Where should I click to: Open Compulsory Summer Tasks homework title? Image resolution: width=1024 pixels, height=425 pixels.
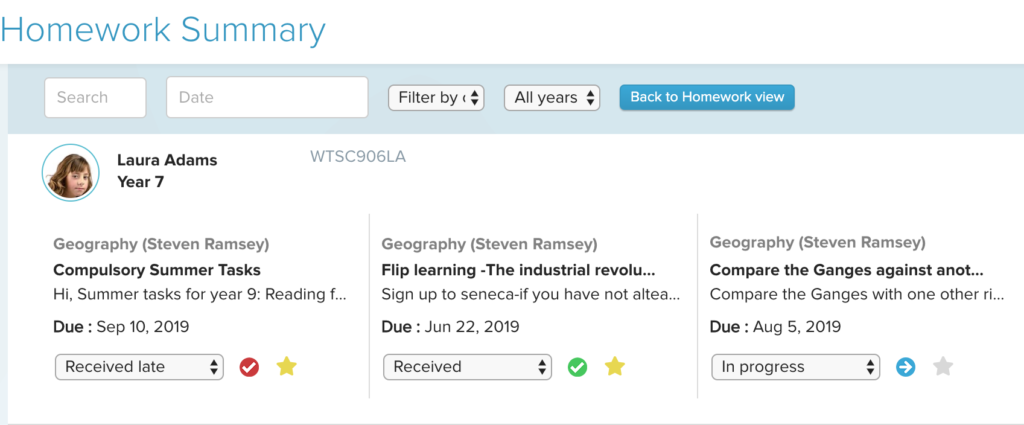pos(157,270)
